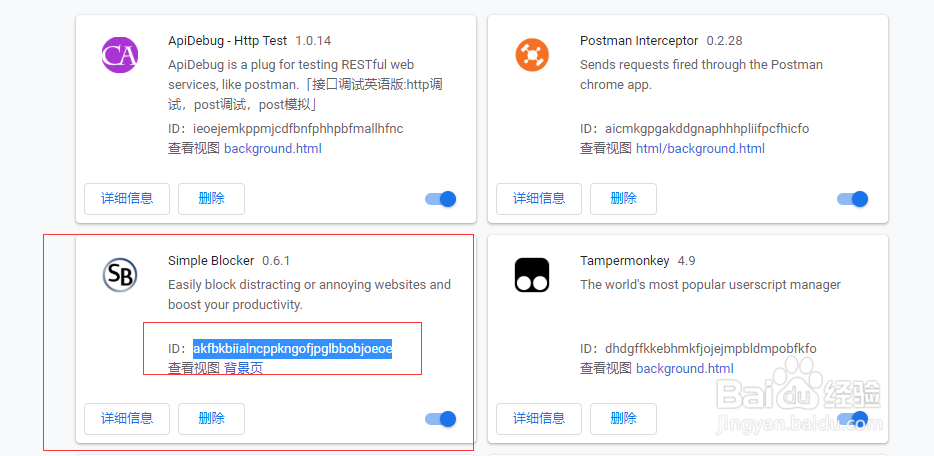Show 详细信息 for Tampermonkey

[539, 419]
